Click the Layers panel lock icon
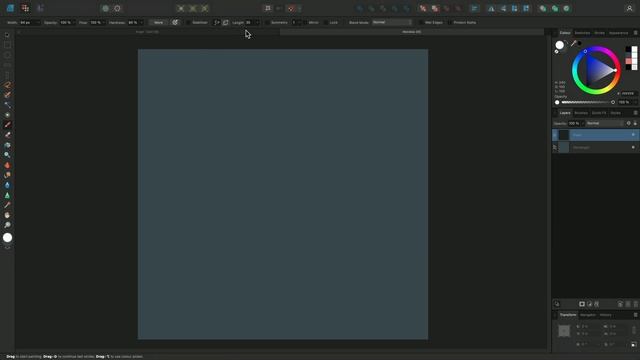640x360 pixels. [635, 123]
